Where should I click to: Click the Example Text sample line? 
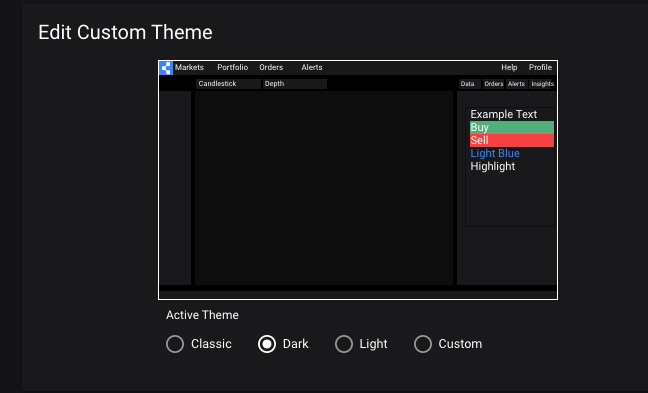503,114
